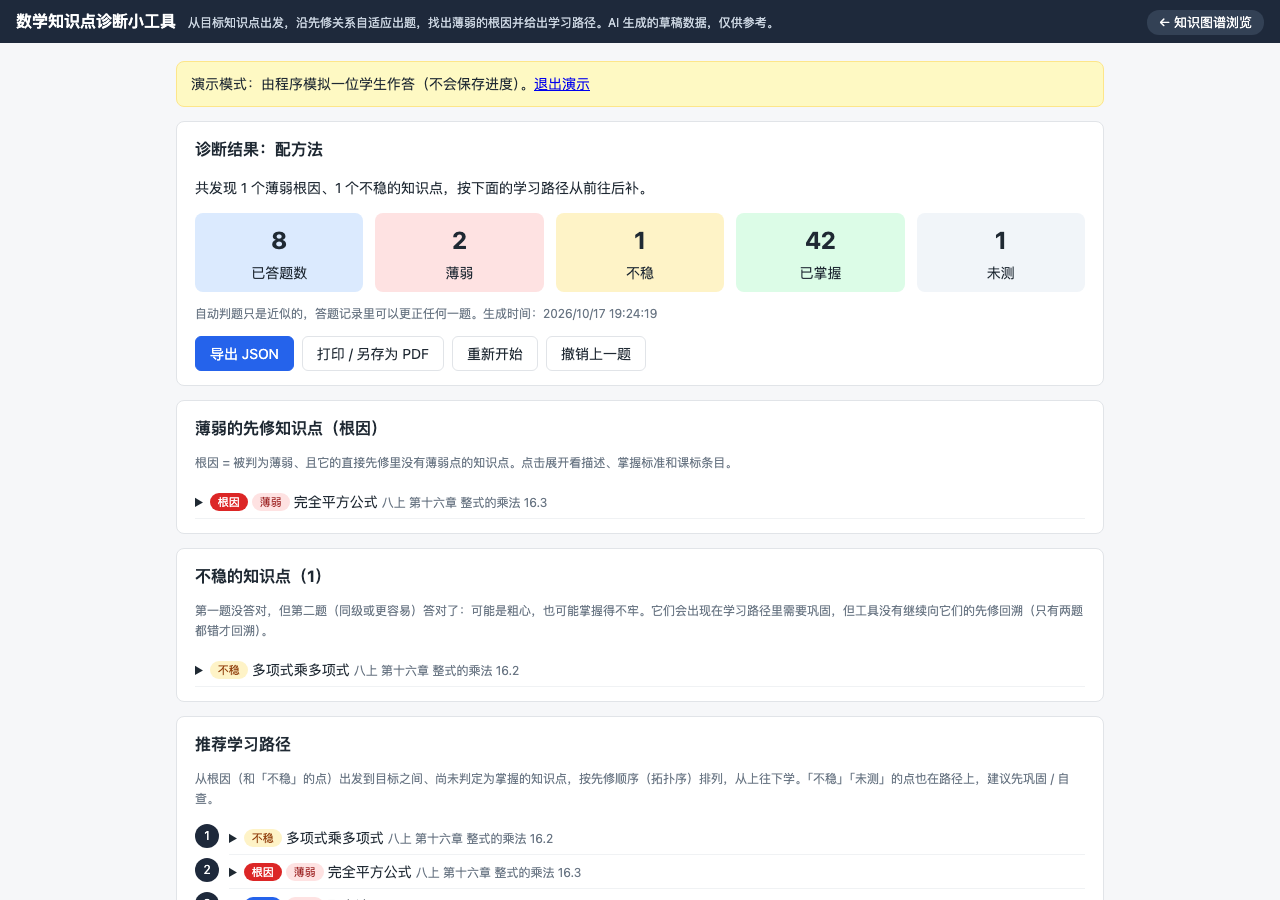Click the 撤销上一题 button

pos(596,353)
